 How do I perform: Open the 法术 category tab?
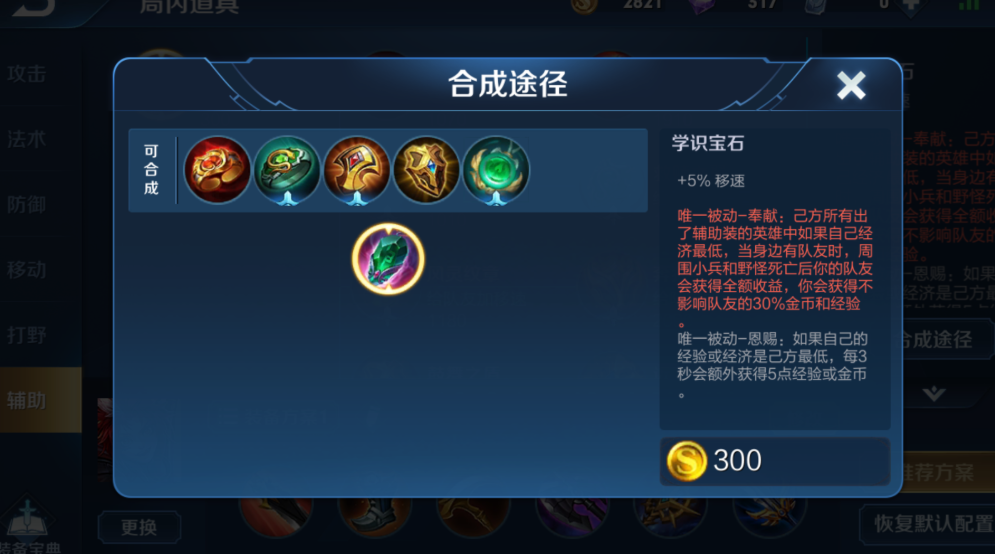[27, 139]
